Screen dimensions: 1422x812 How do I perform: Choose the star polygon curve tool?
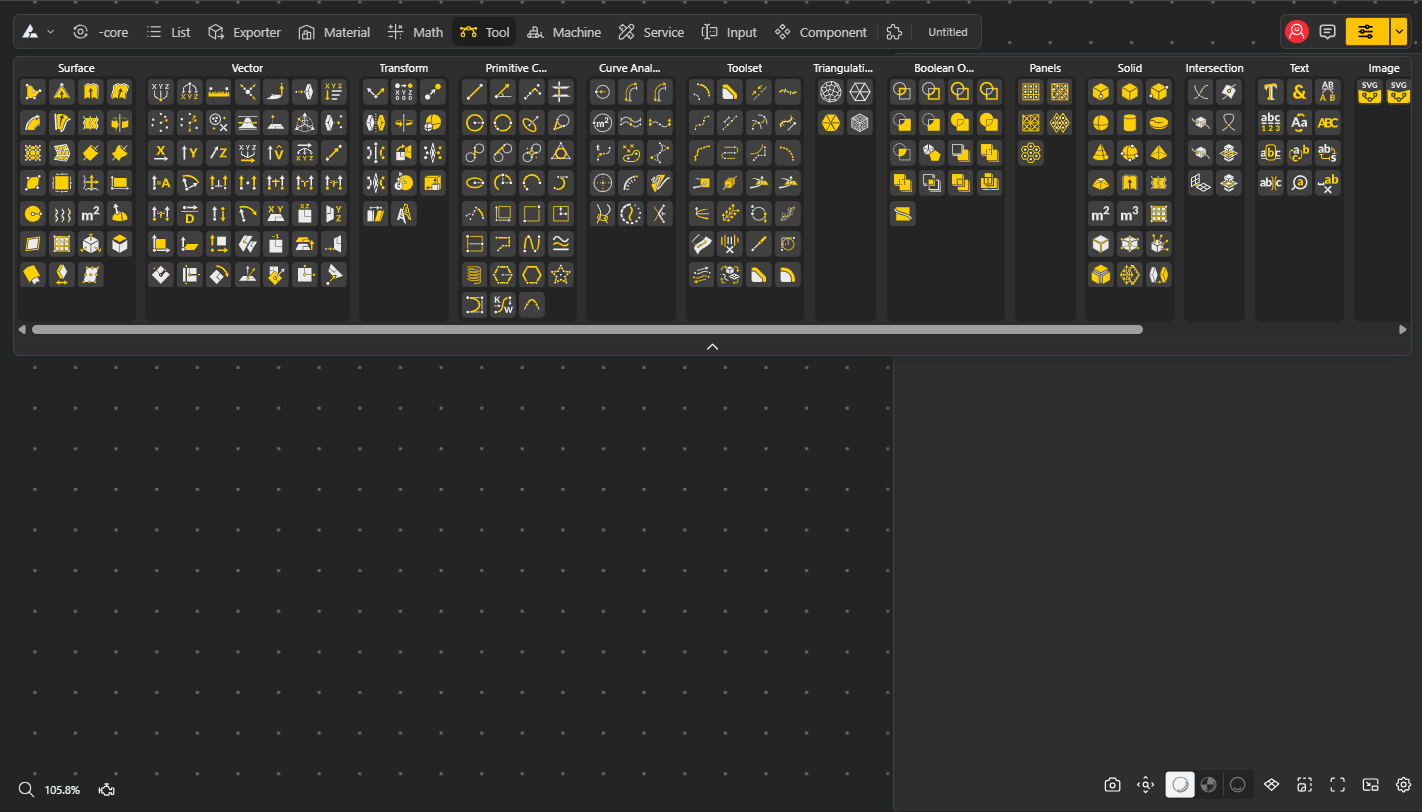point(561,275)
